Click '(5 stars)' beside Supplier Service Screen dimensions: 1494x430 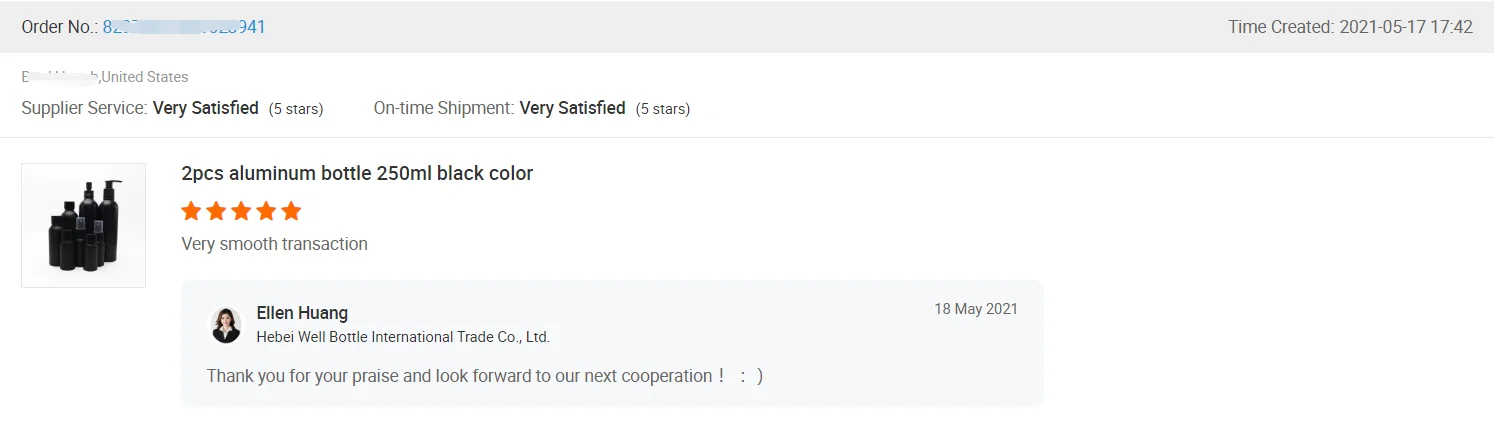(x=296, y=109)
